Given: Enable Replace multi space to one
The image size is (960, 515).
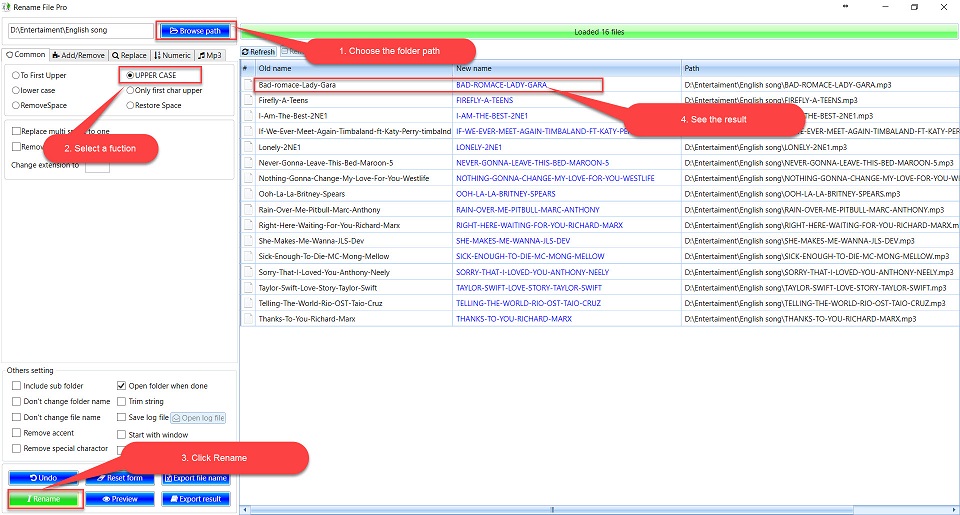Looking at the screenshot, I should pyautogui.click(x=17, y=131).
